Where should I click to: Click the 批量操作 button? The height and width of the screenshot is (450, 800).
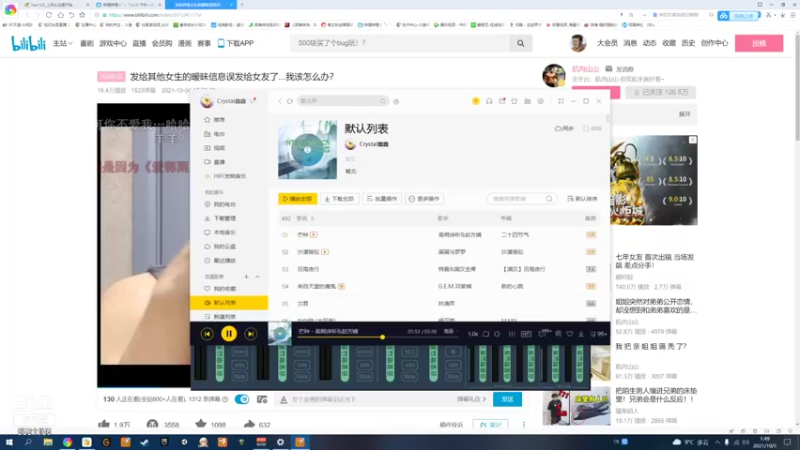pos(382,198)
